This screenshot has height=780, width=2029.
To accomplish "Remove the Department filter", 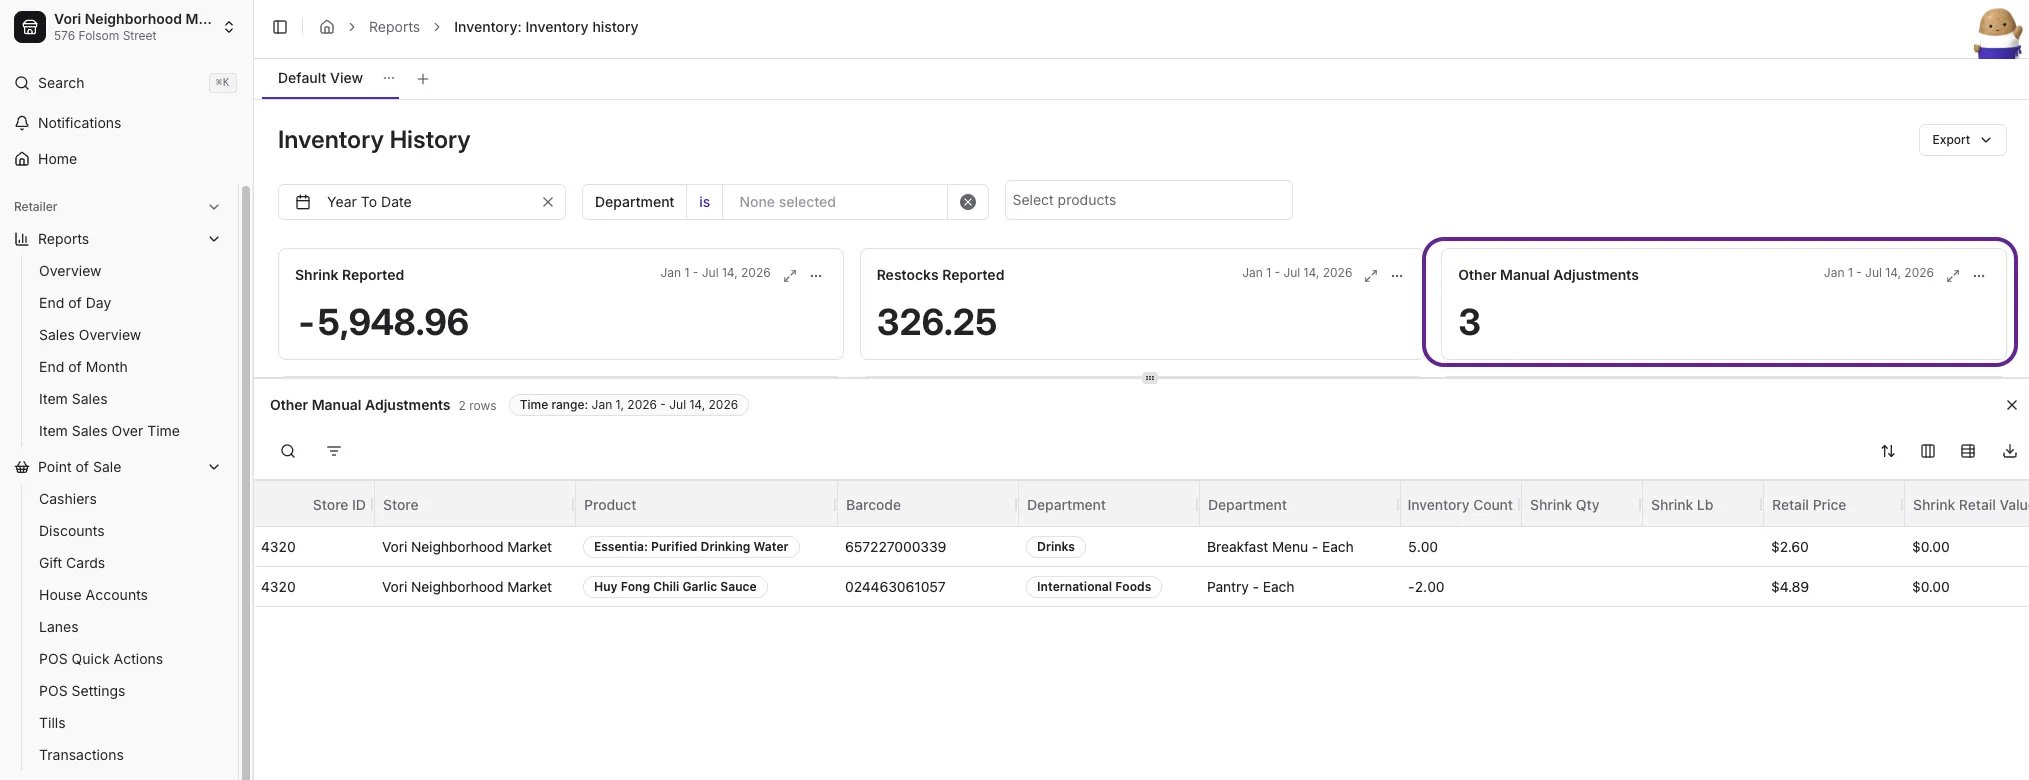I will [968, 202].
